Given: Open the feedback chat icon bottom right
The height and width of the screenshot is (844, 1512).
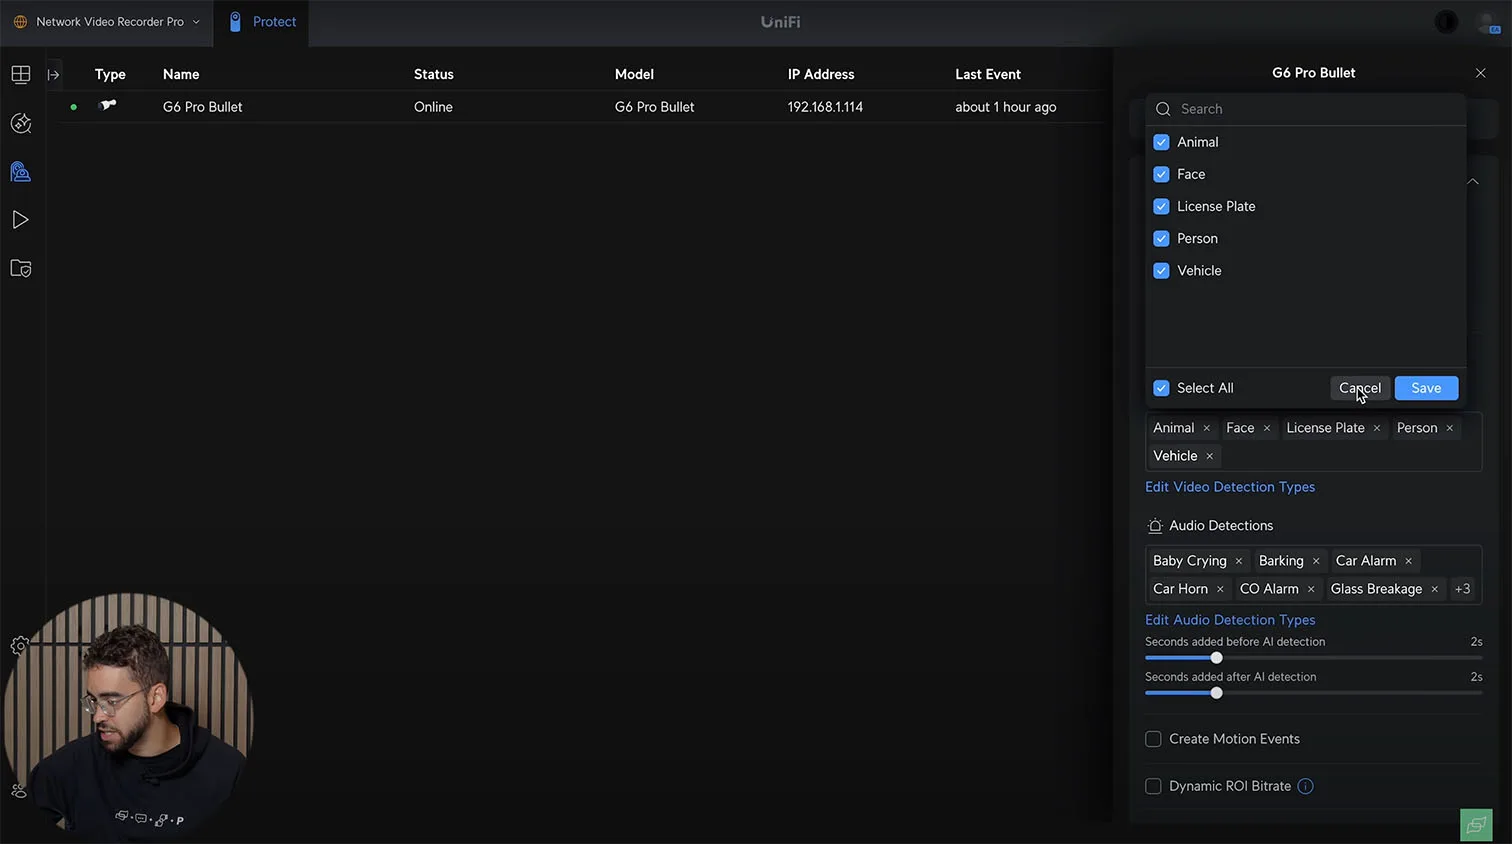Looking at the screenshot, I should click(x=1476, y=825).
